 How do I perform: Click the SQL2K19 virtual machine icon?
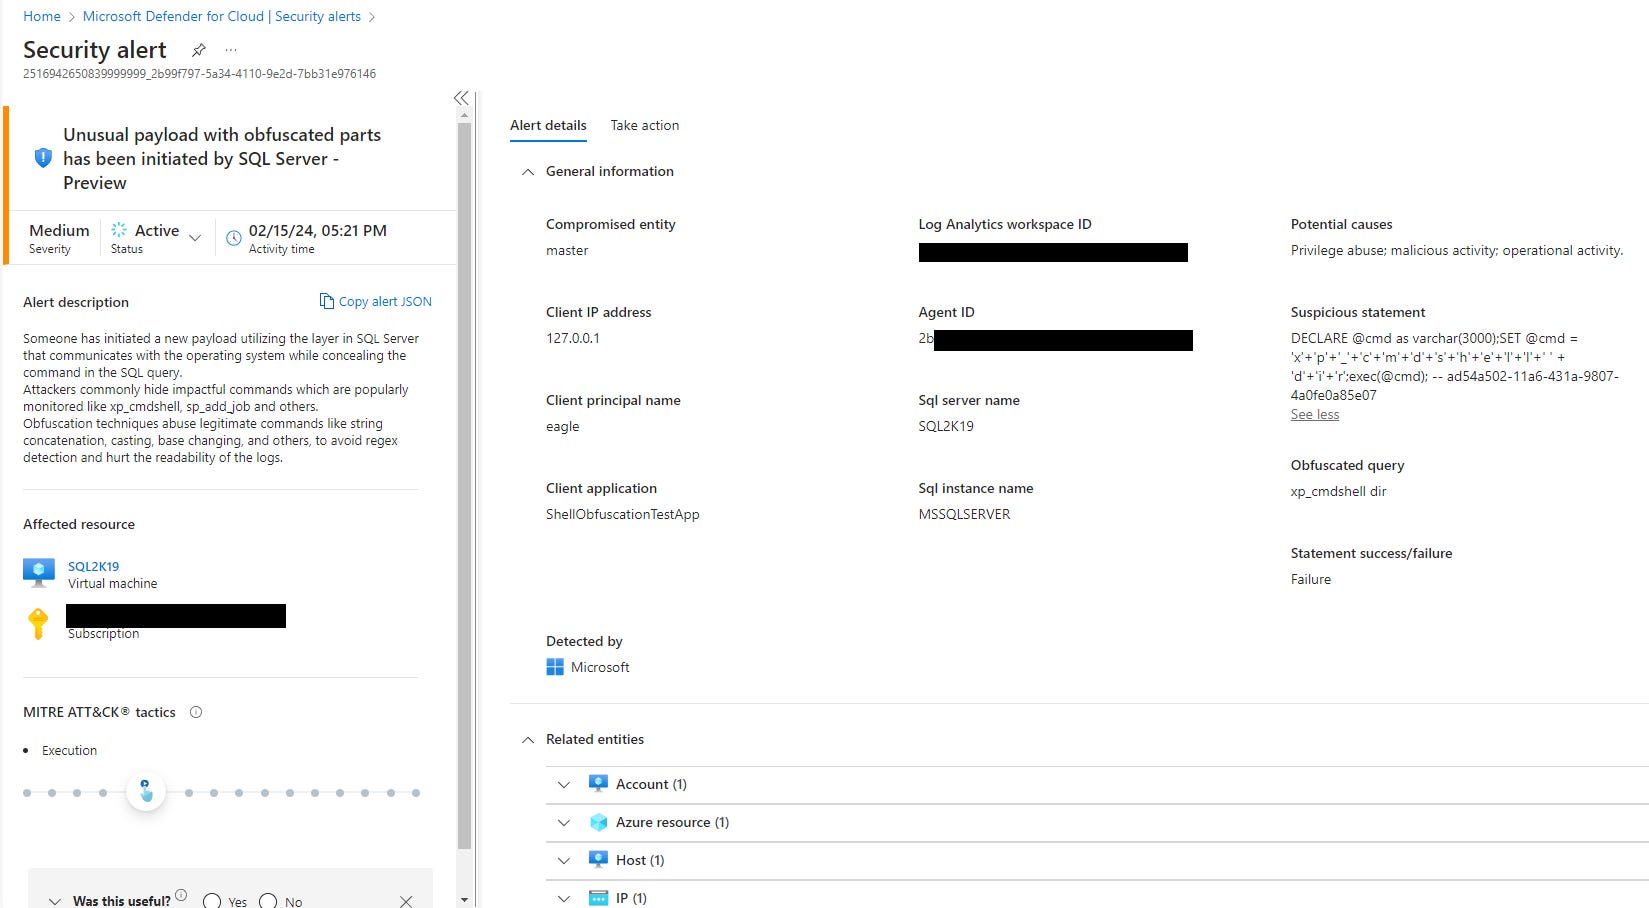click(39, 572)
